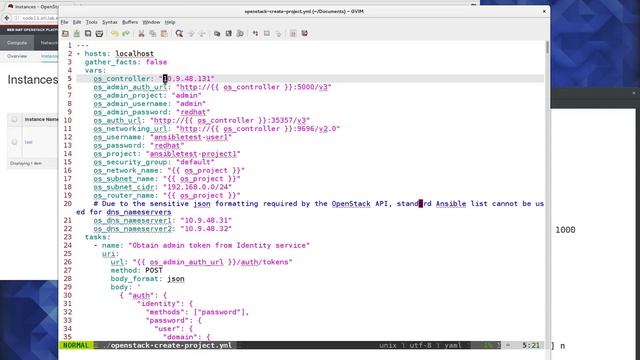
Task: Click '192.168.0.0/24' subnet cidr value
Action: [197, 187]
